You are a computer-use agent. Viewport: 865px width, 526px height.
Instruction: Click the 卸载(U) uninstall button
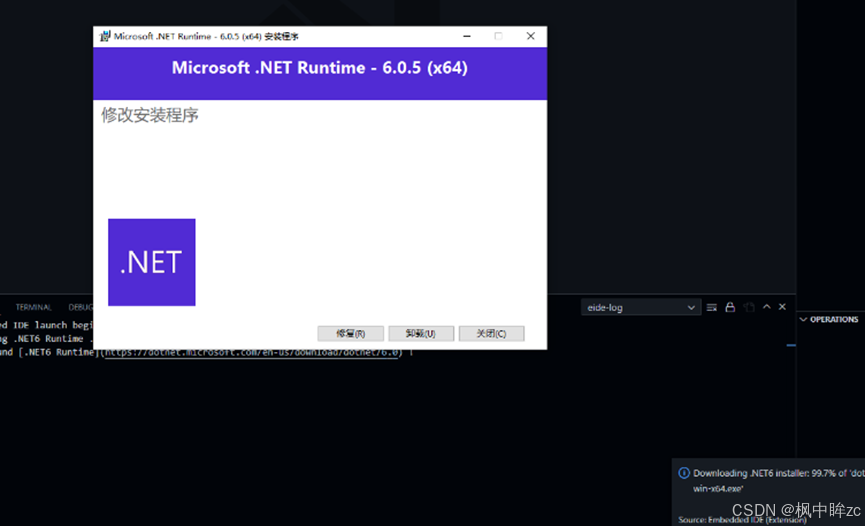tap(421, 333)
